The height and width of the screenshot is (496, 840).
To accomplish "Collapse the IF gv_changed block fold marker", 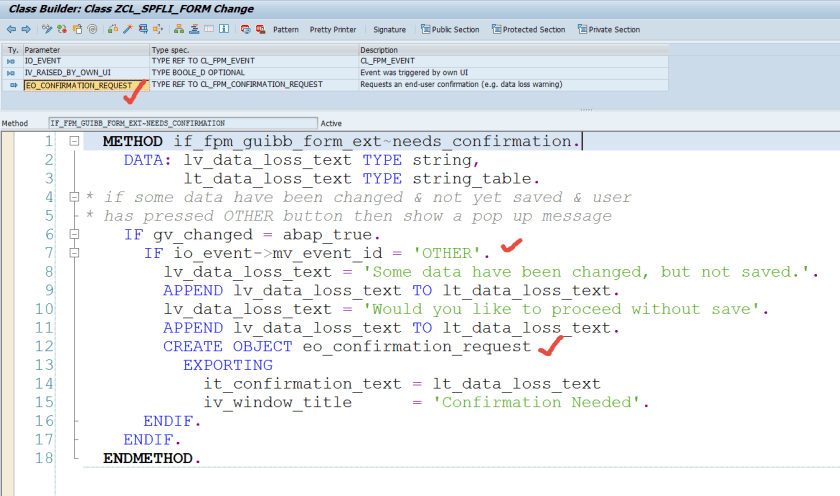I will [75, 234].
